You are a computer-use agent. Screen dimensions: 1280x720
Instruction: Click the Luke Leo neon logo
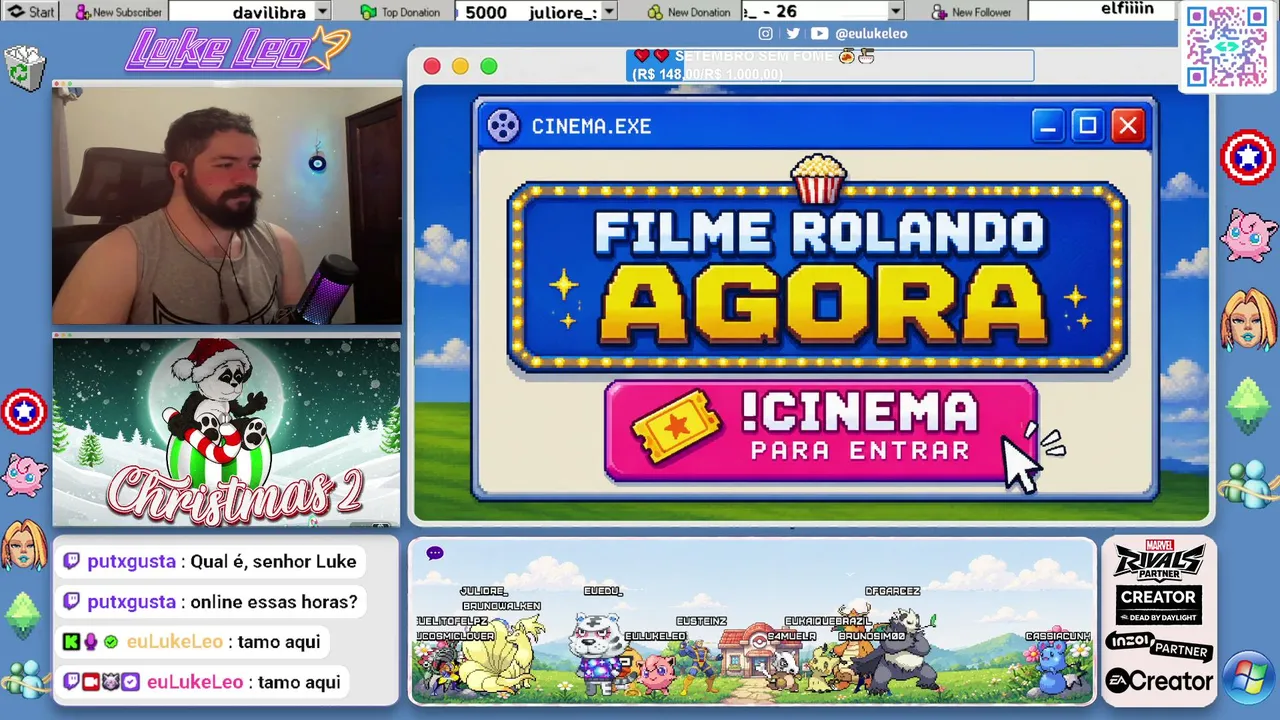[236, 50]
